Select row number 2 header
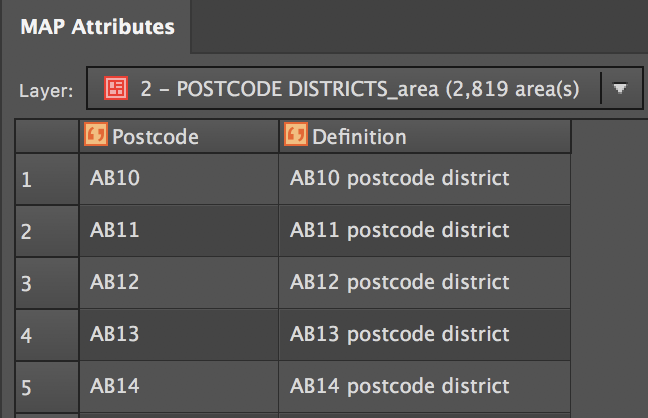Image resolution: width=648 pixels, height=418 pixels. click(x=47, y=231)
